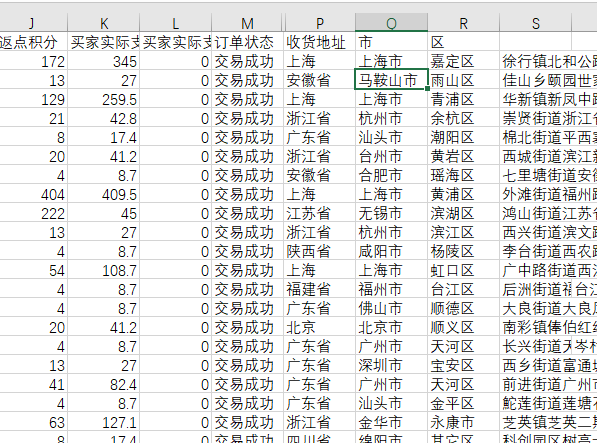Screen dimensions: 597x443
Task: Select cell 江苏省
Action: (x=319, y=213)
